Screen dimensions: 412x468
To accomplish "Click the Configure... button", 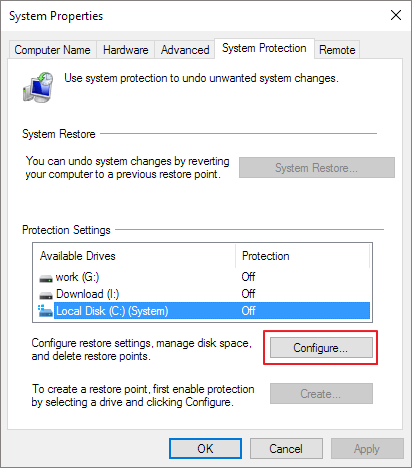I will click(x=321, y=348).
